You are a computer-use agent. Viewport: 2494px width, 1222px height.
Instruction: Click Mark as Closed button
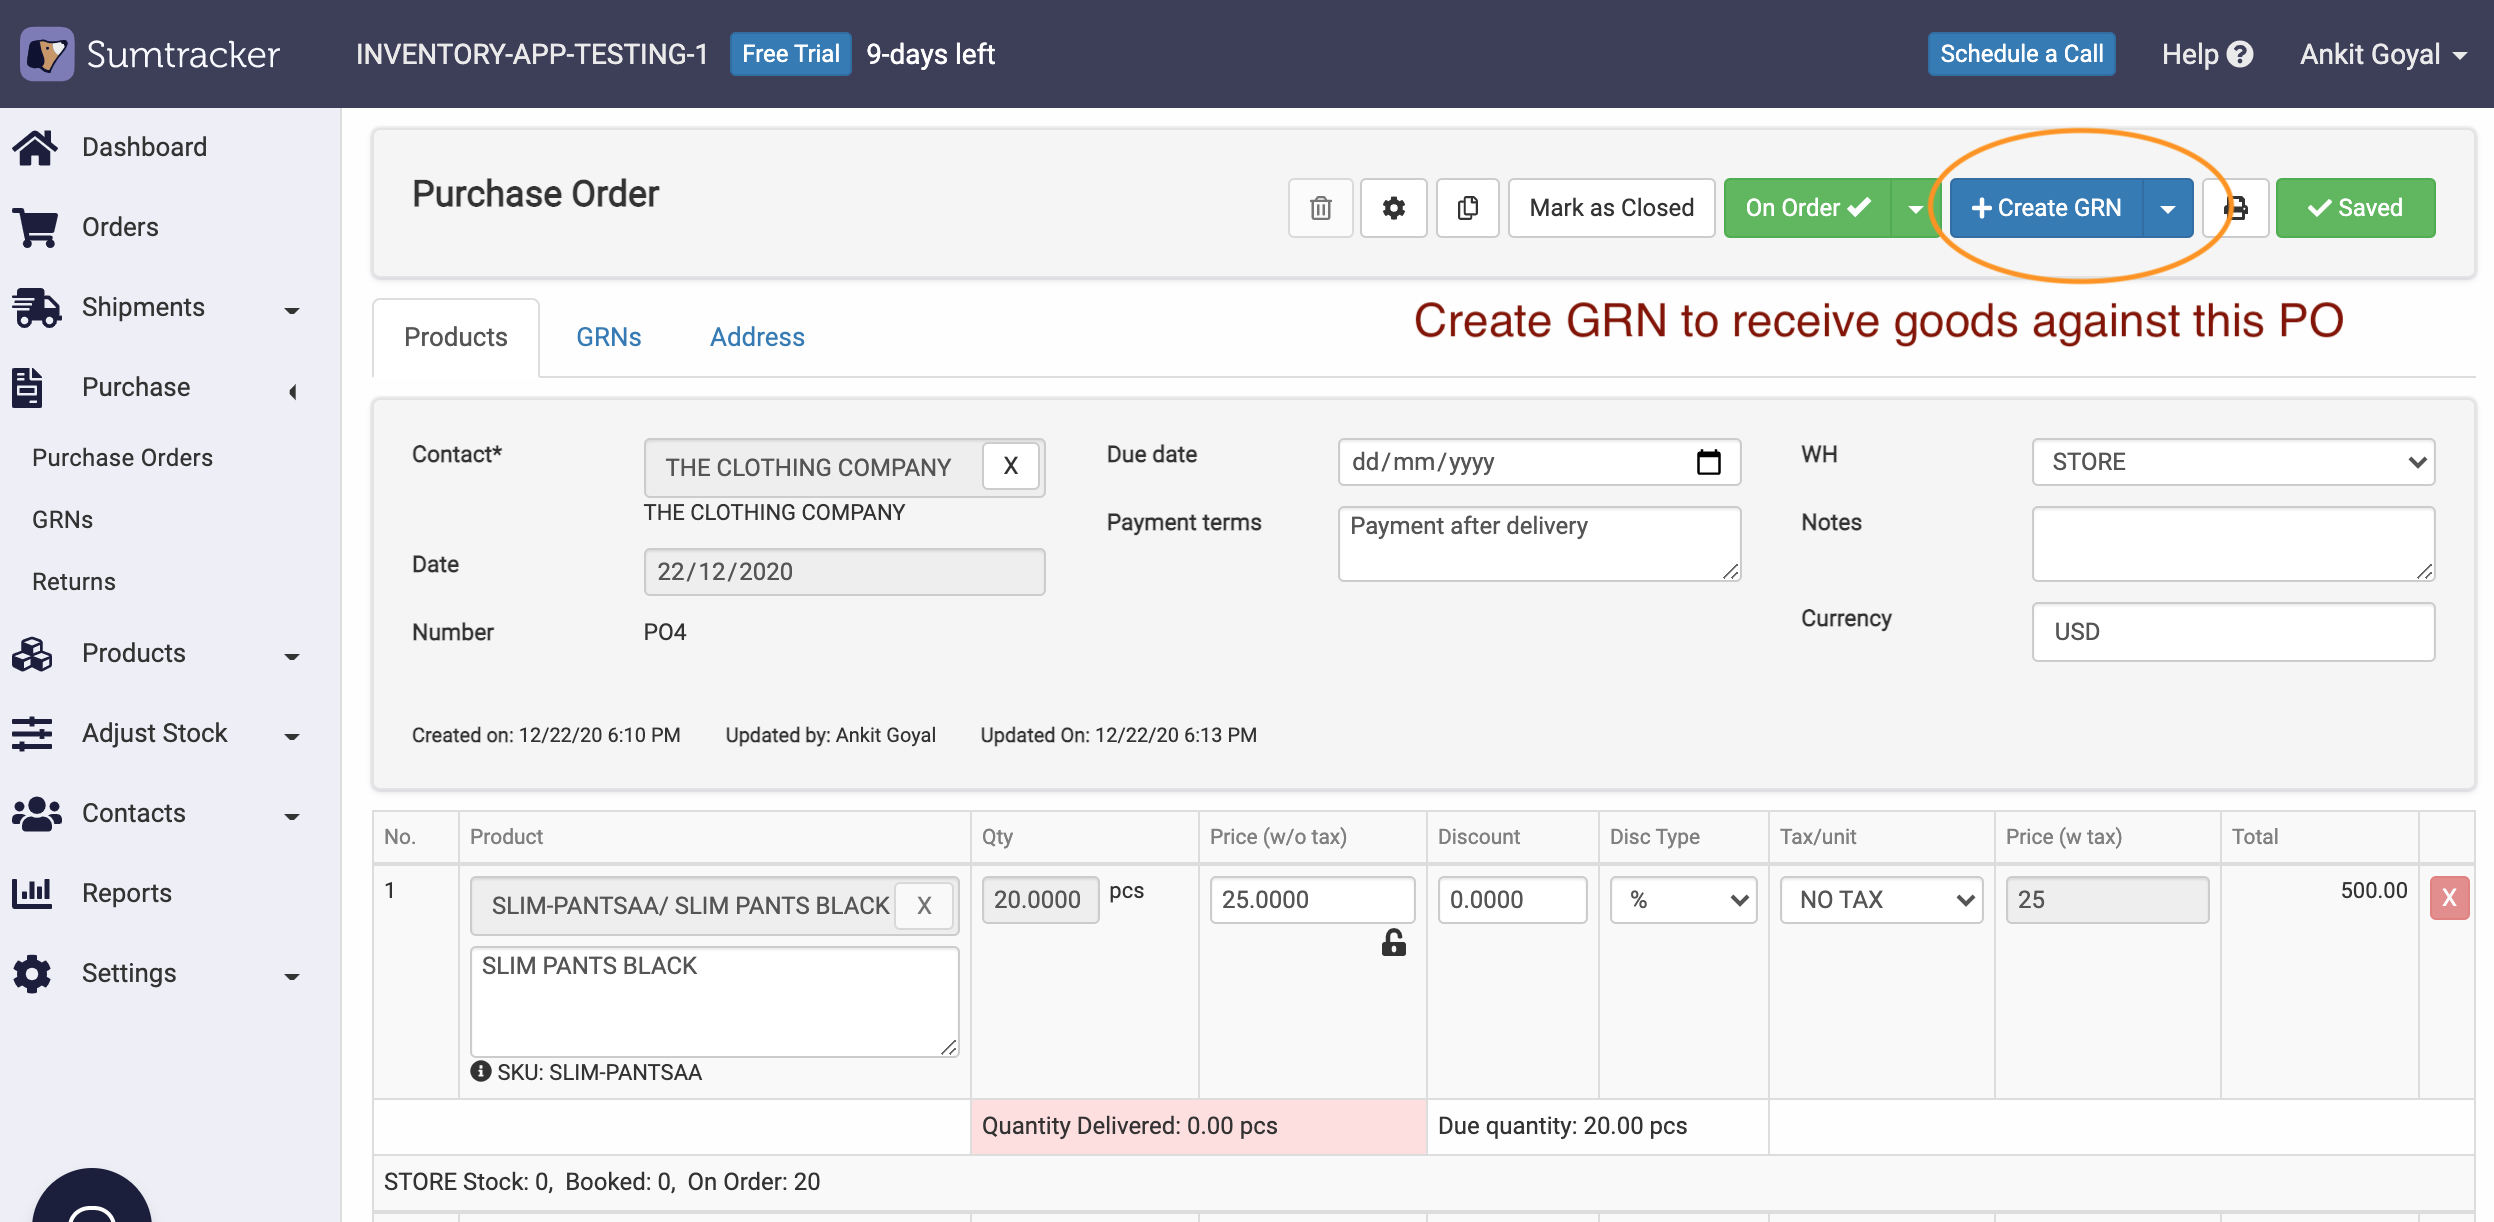pyautogui.click(x=1611, y=208)
